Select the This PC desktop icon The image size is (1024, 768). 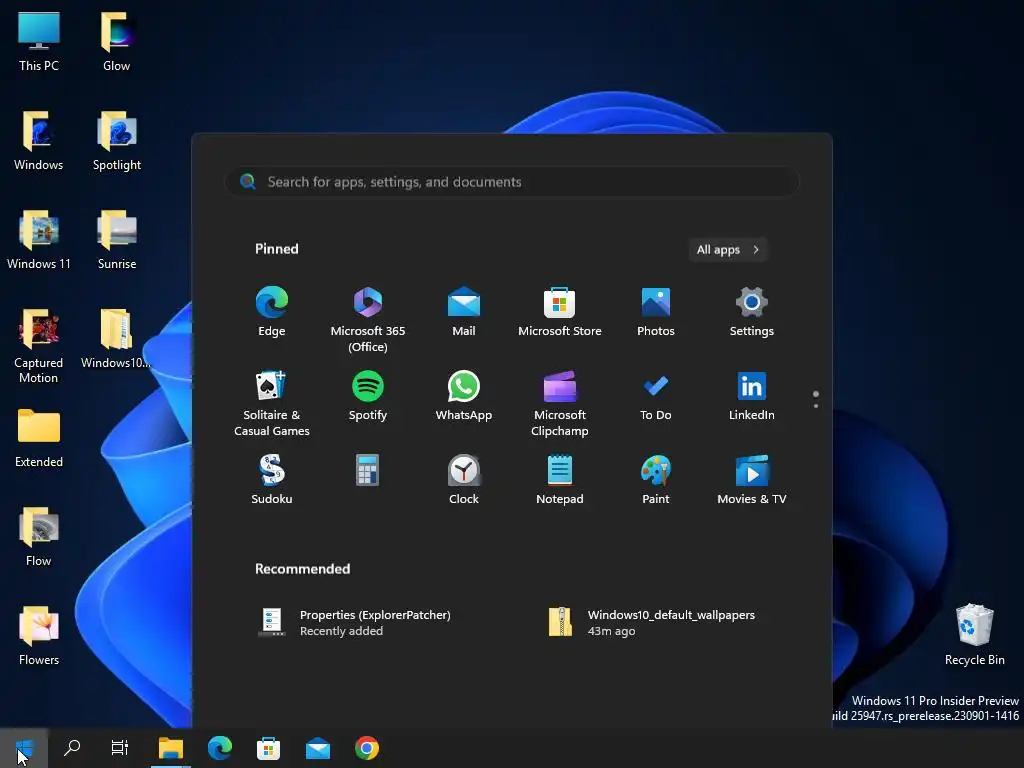point(39,41)
